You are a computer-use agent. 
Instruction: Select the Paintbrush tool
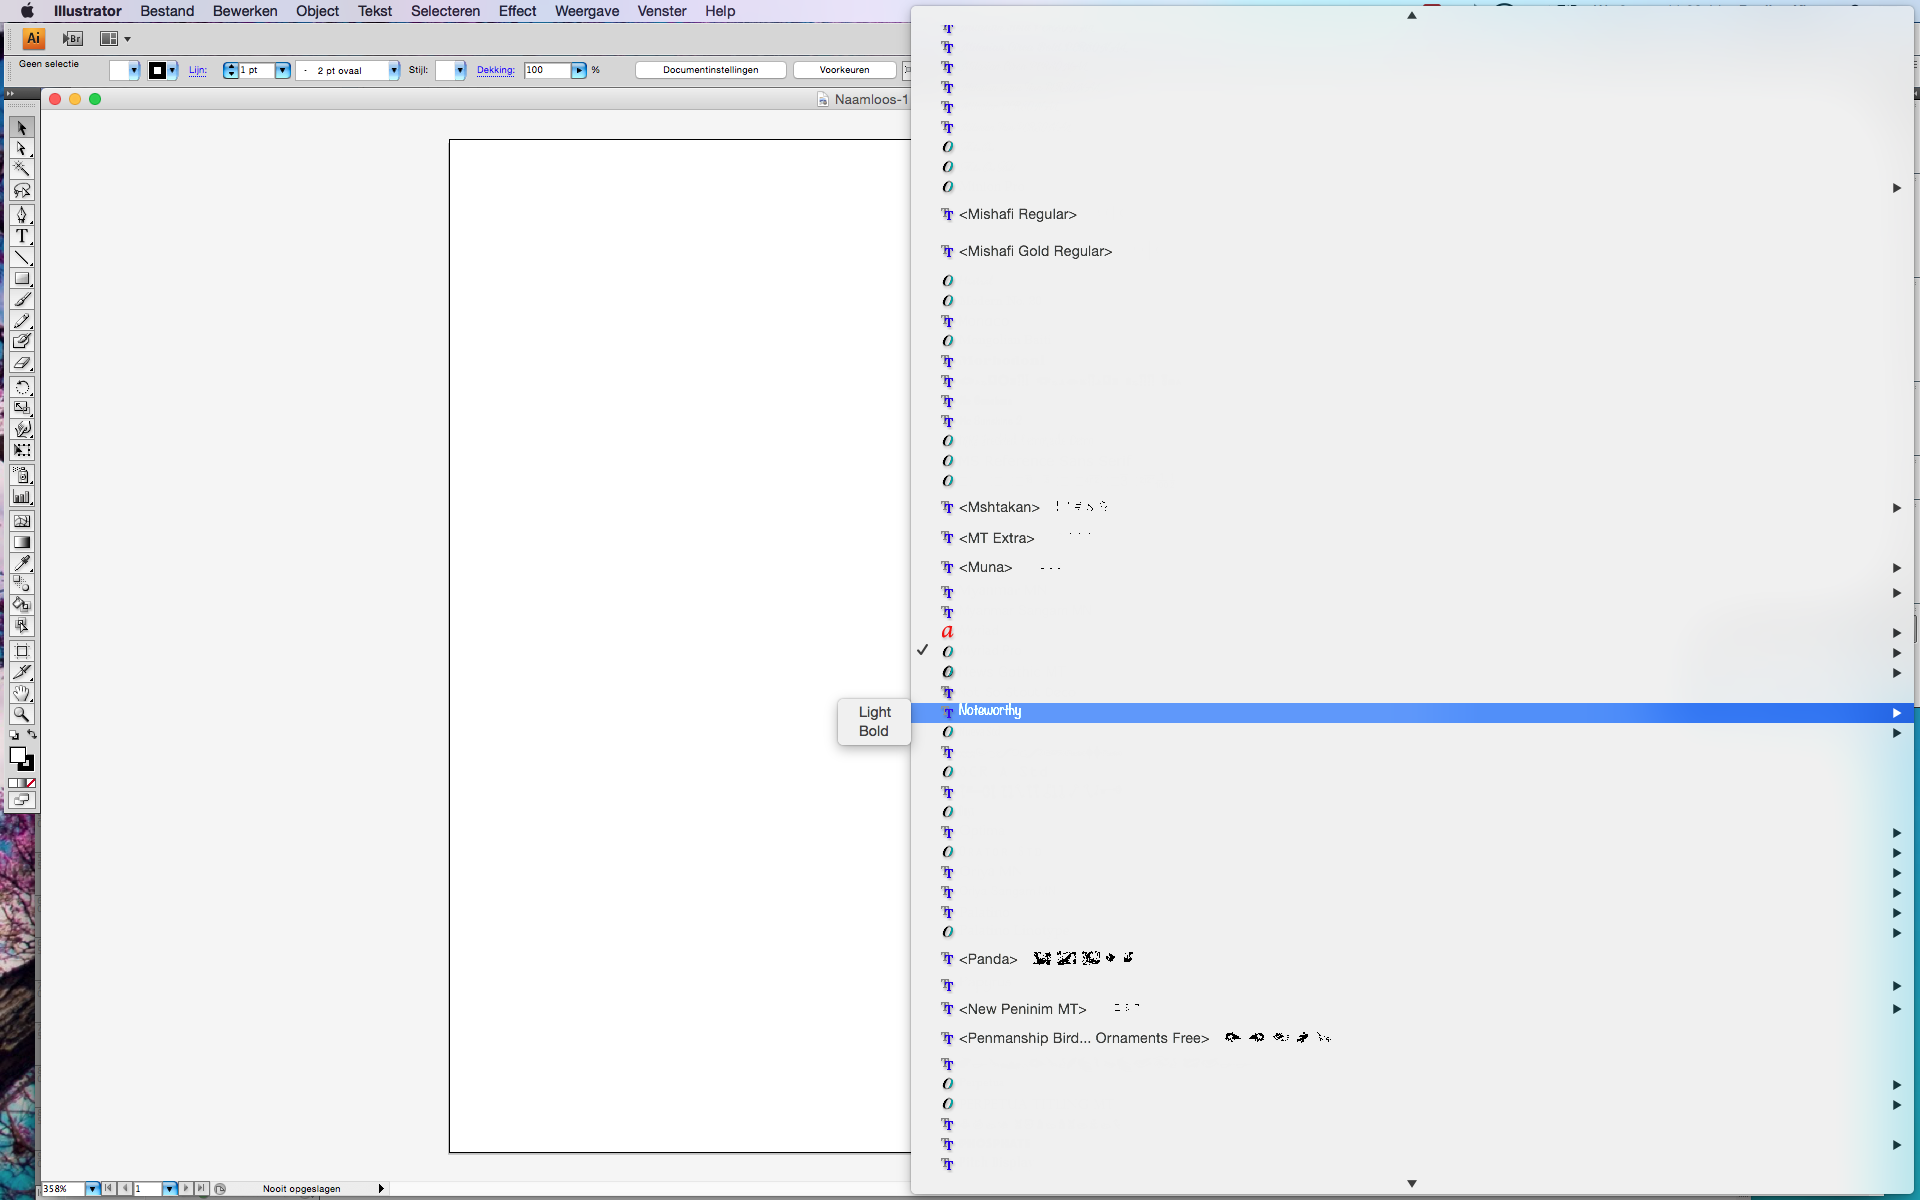click(22, 300)
